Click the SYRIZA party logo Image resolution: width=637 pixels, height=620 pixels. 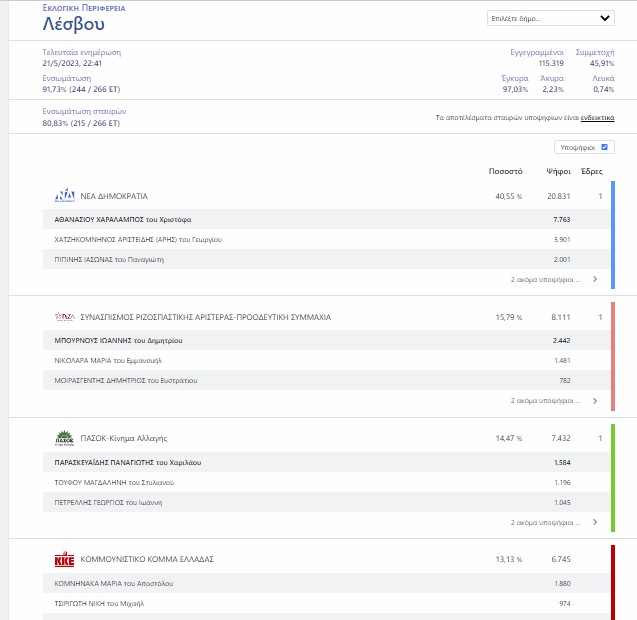point(64,317)
